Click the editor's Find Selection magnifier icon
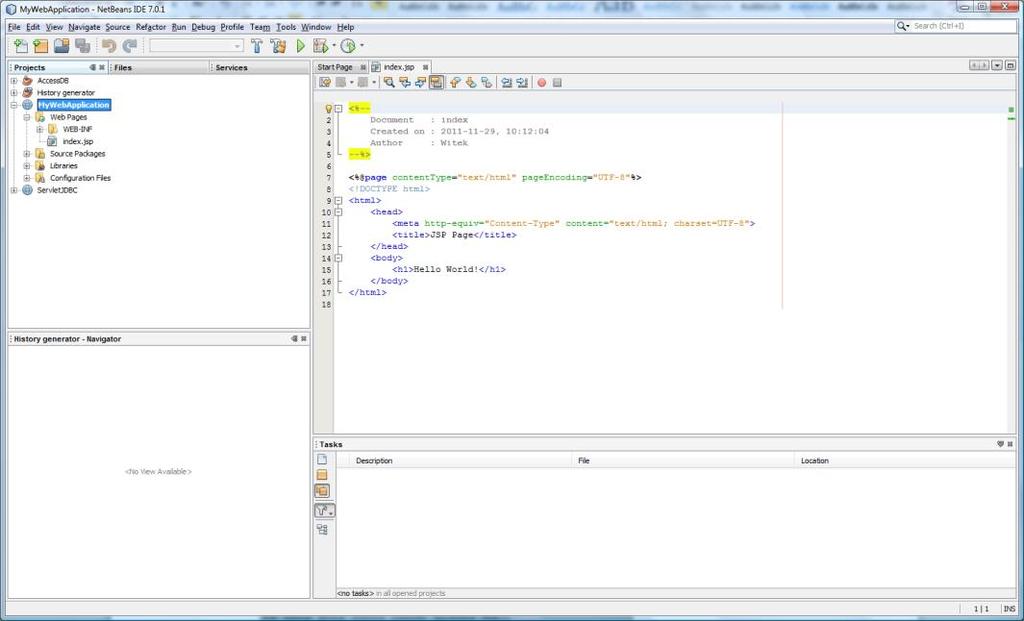The width and height of the screenshot is (1024, 621). [389, 82]
